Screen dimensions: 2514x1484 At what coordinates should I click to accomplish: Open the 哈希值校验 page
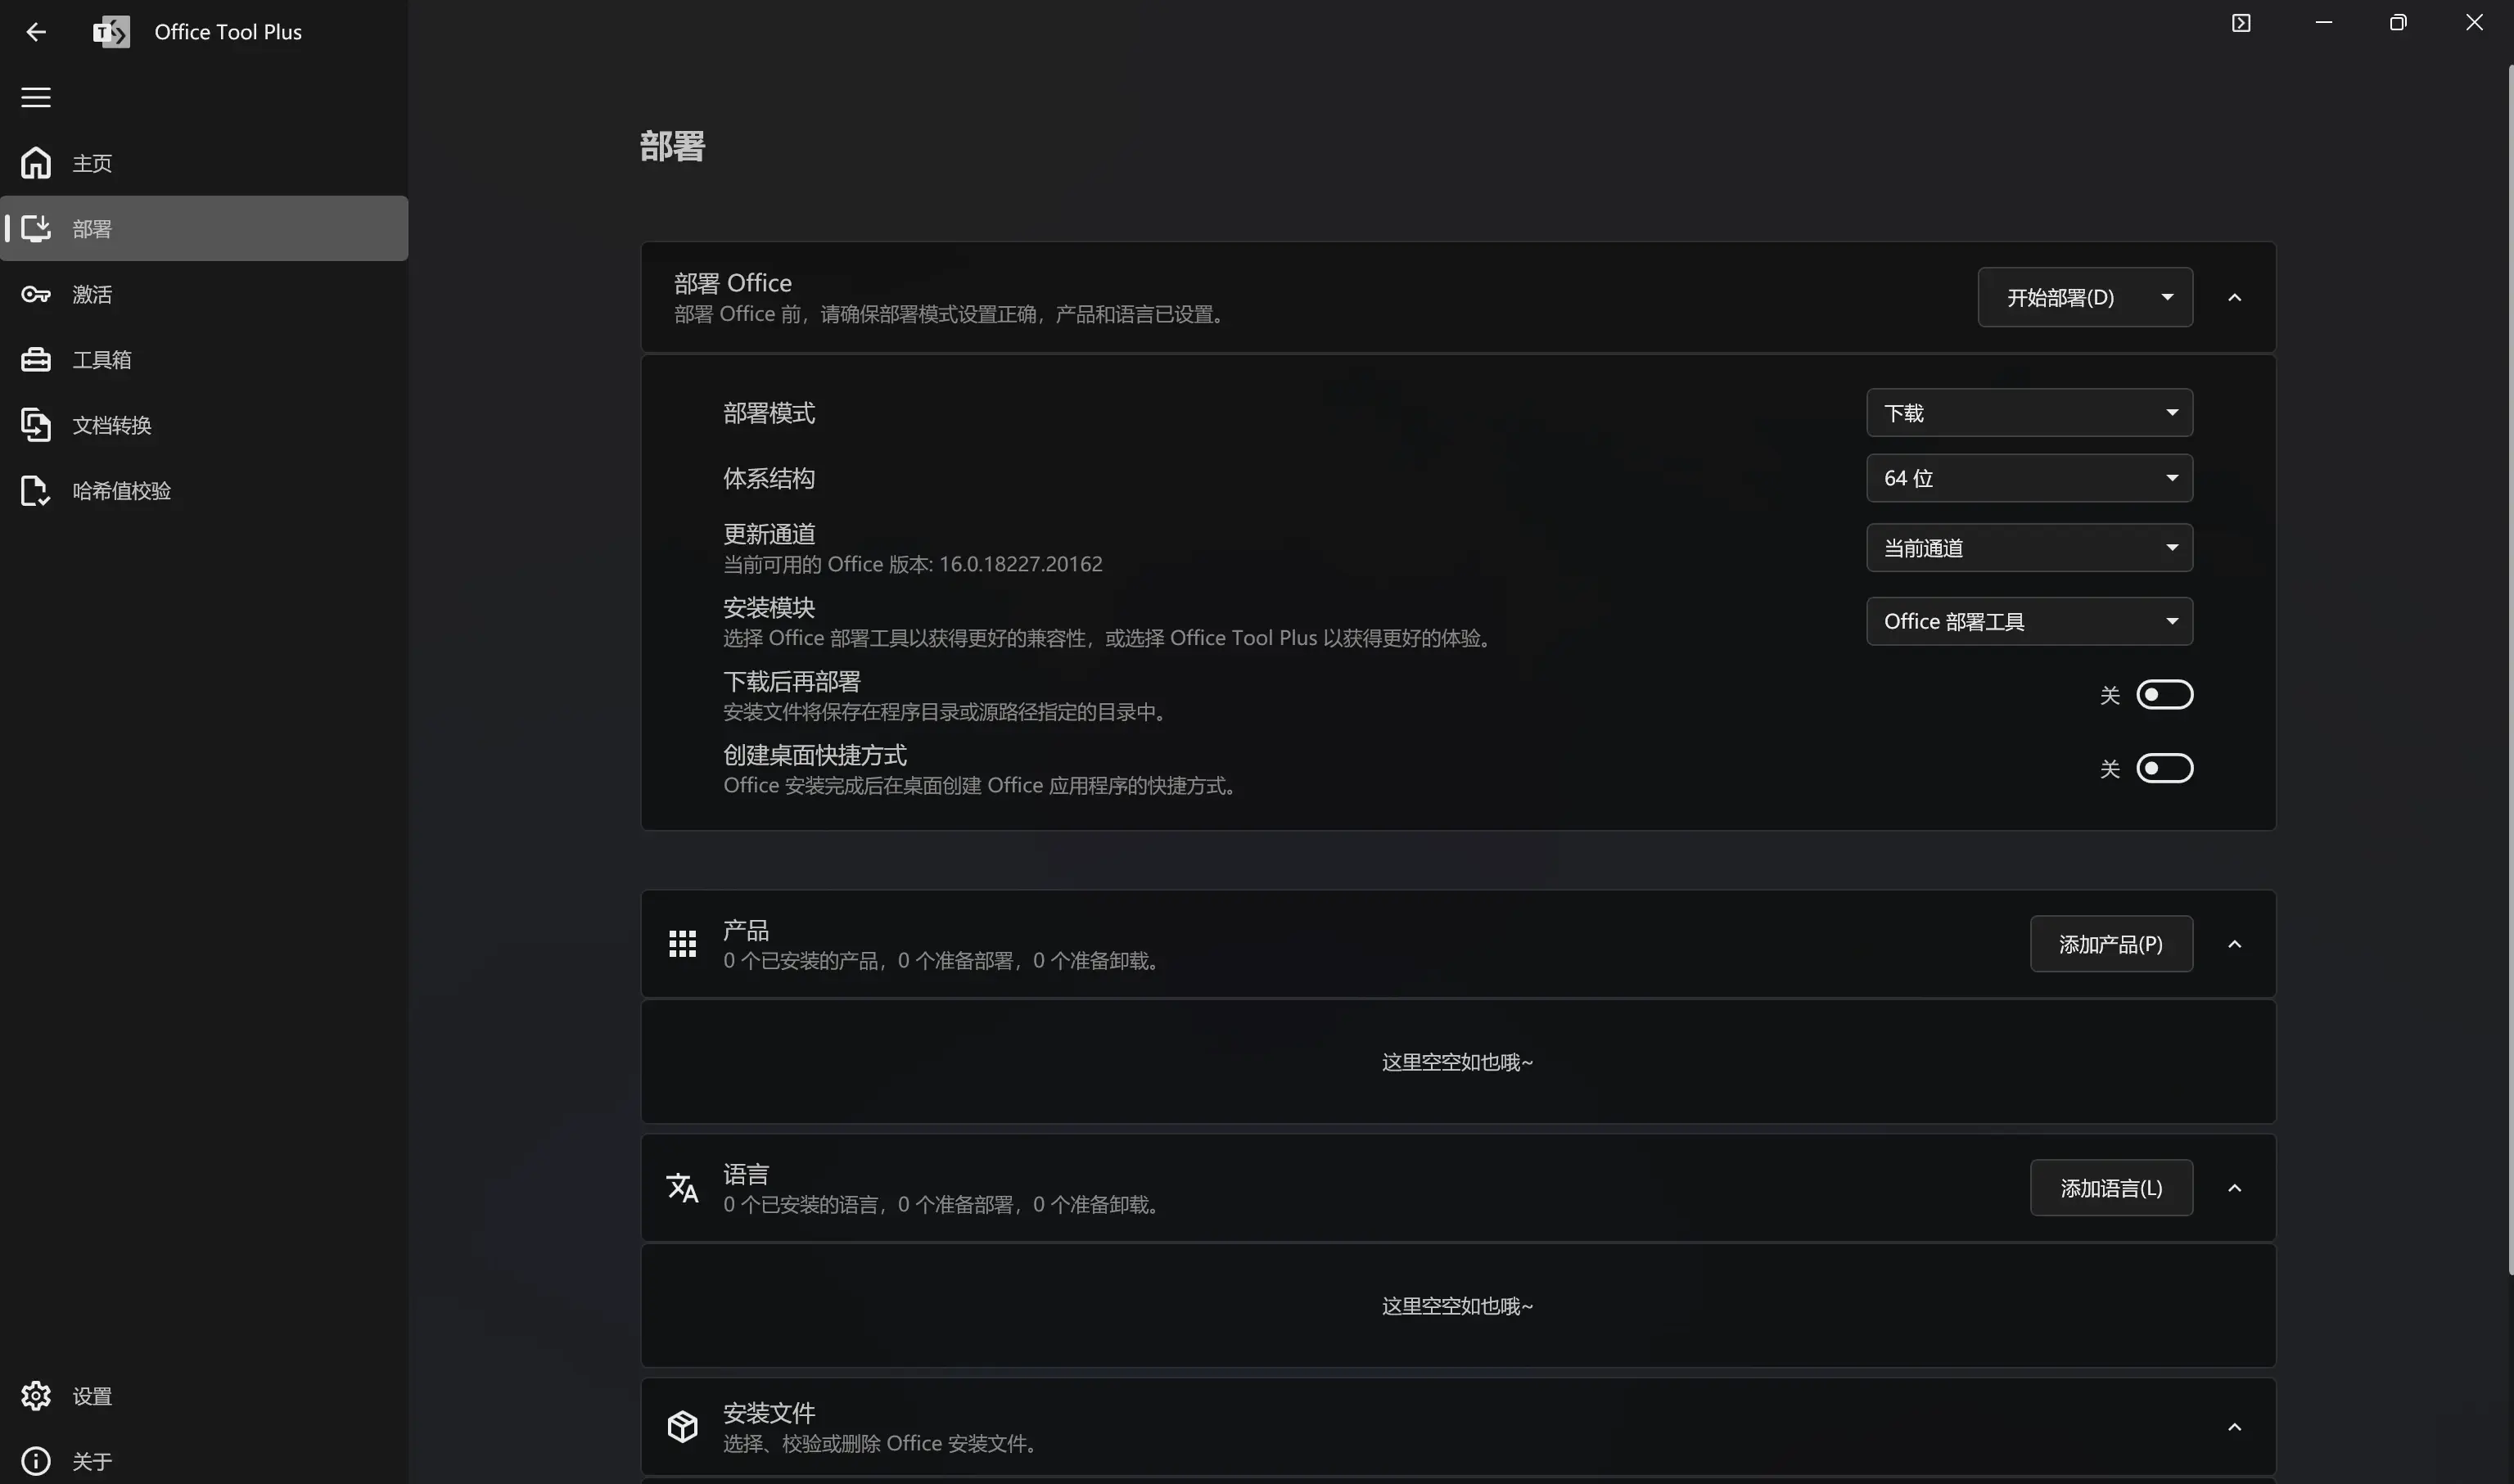(204, 491)
